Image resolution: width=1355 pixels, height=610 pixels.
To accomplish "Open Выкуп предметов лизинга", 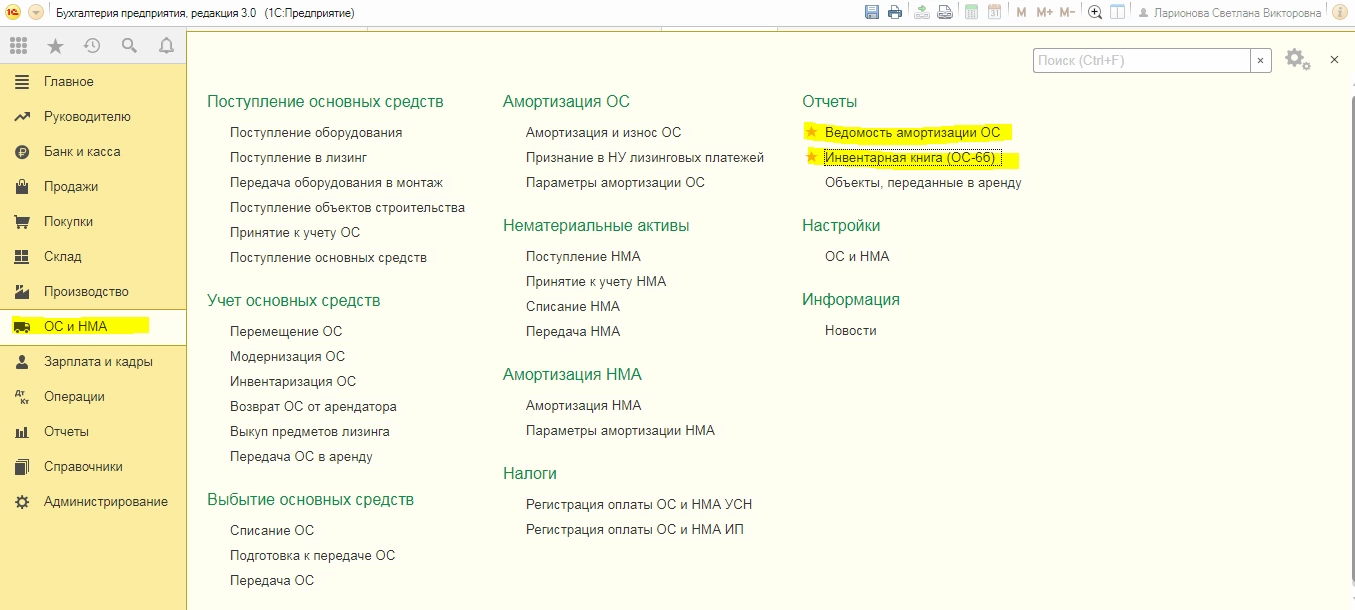I will (310, 431).
